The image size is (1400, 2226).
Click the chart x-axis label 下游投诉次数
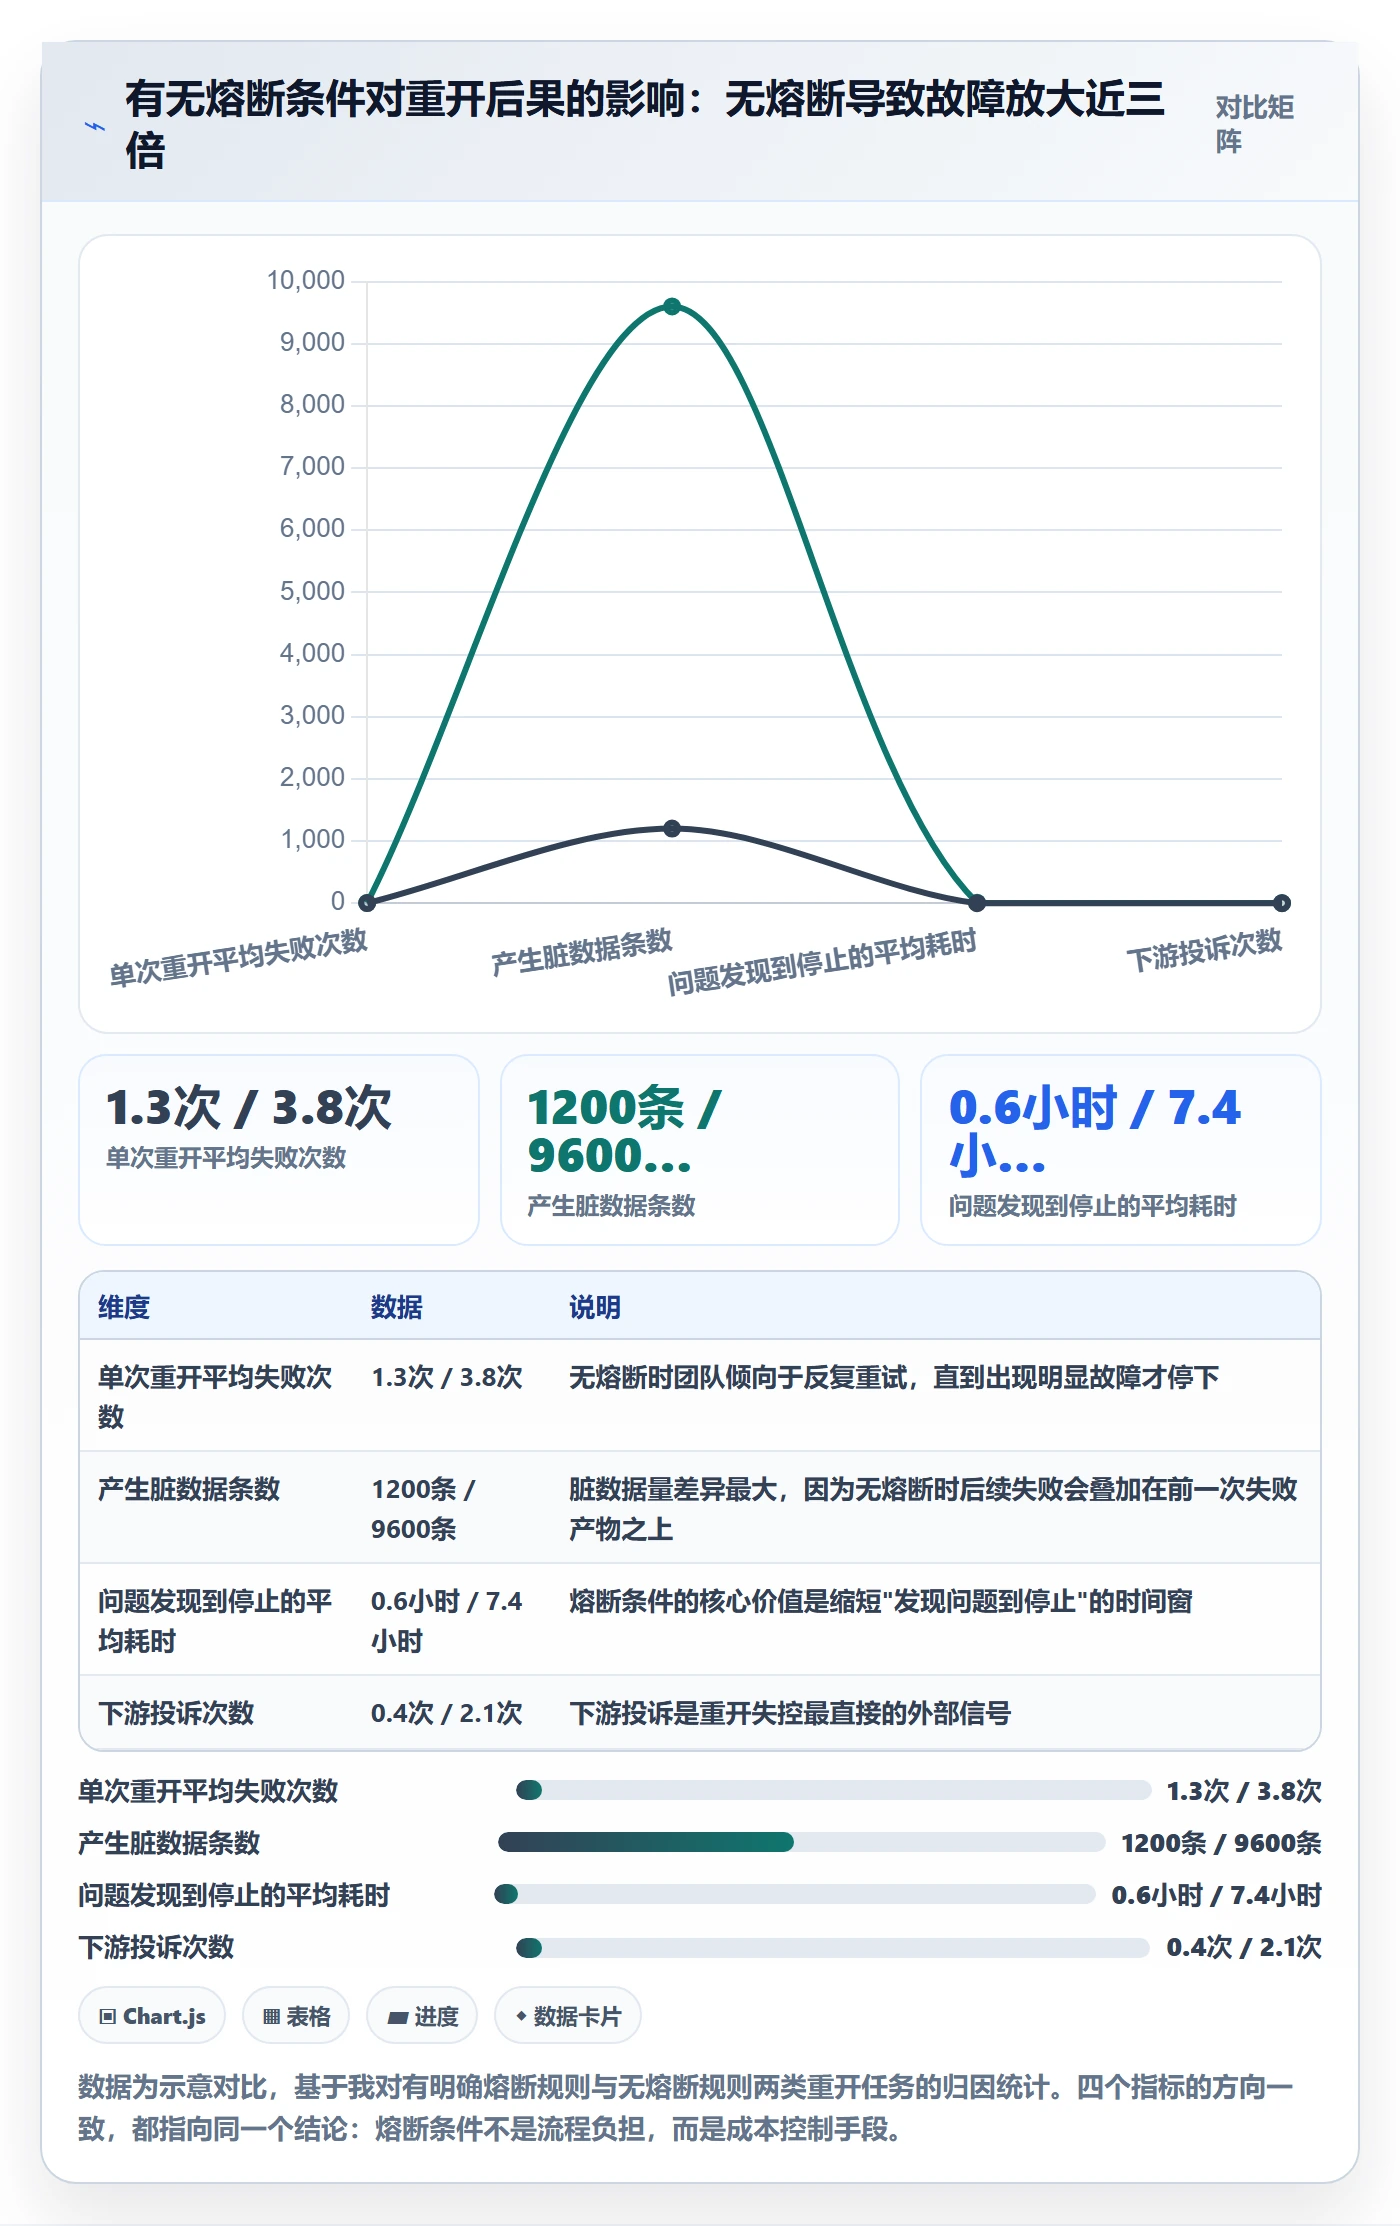click(x=1204, y=950)
